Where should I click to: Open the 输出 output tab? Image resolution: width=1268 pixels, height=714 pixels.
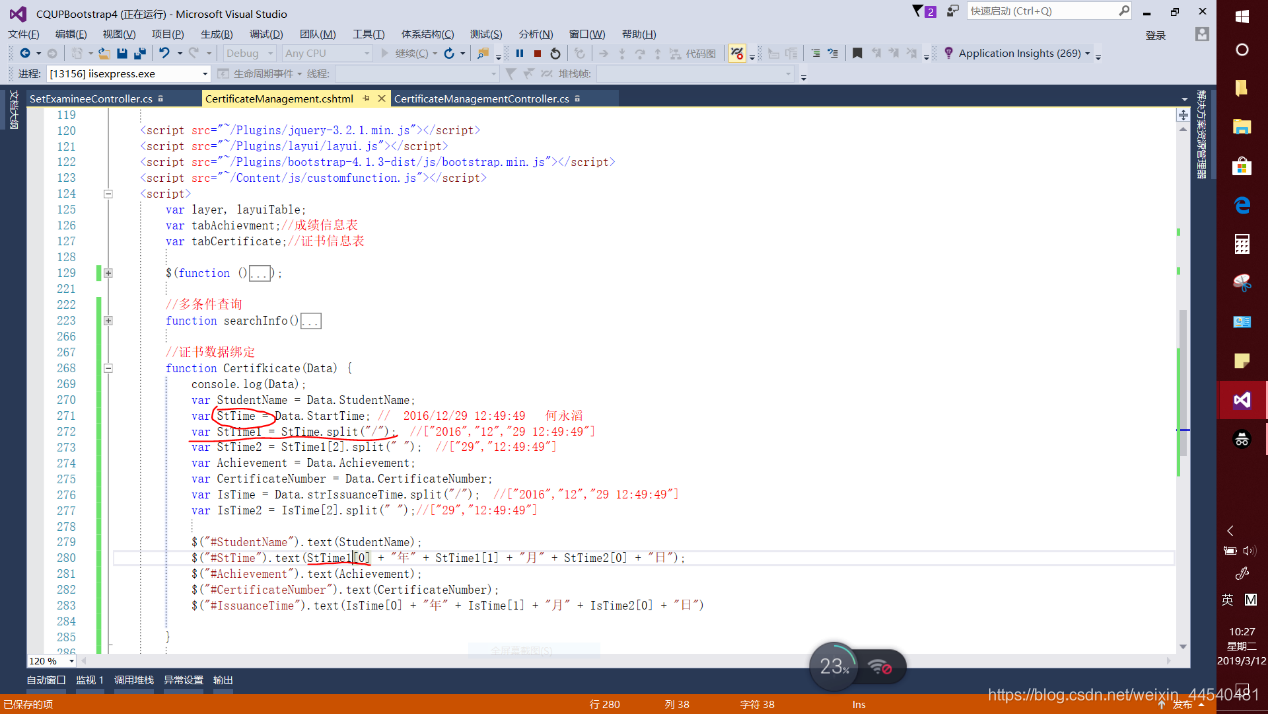pos(223,680)
